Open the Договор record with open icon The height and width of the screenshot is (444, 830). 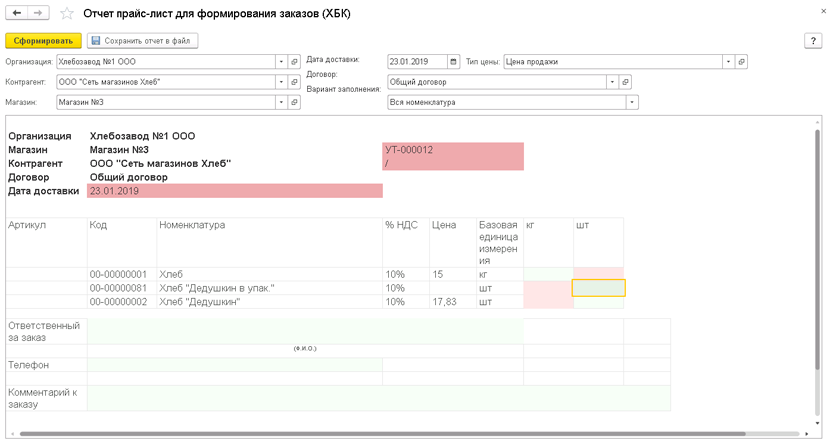[626, 82]
